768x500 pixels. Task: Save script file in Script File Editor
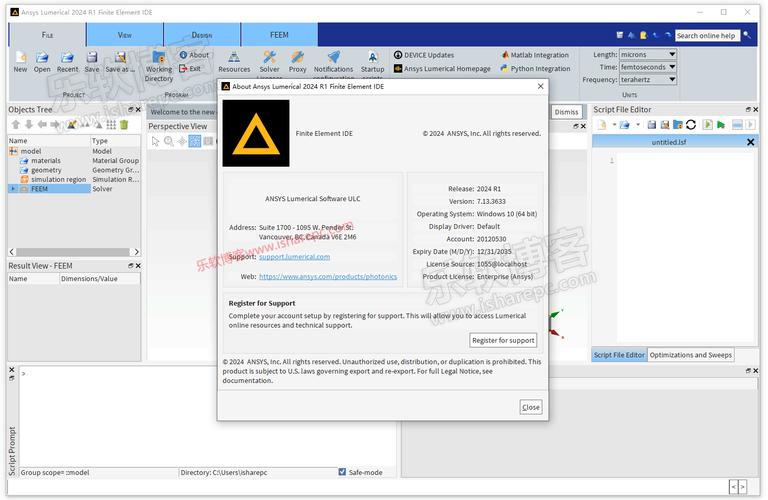(x=651, y=125)
